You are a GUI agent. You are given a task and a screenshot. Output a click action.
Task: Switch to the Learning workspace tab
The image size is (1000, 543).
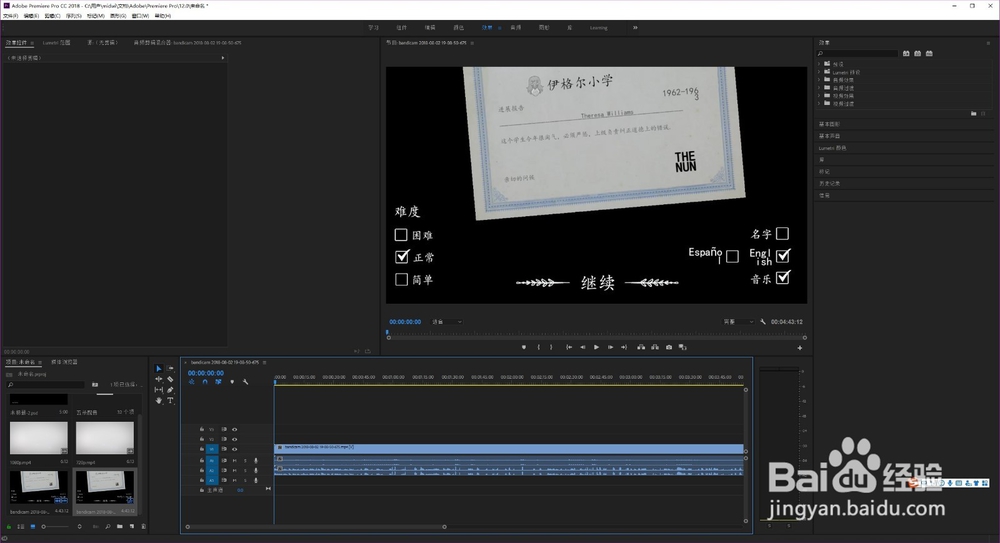point(598,27)
